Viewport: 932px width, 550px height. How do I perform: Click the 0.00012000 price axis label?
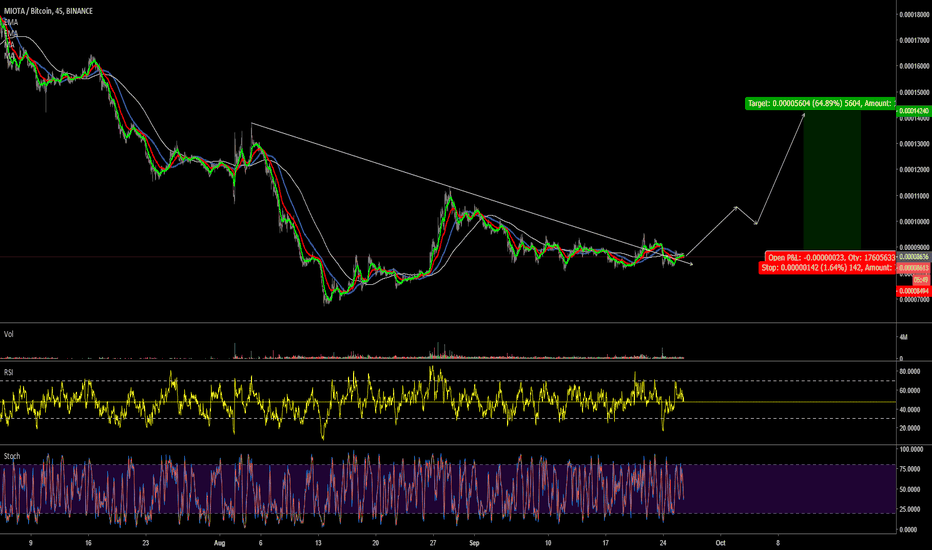click(x=914, y=169)
